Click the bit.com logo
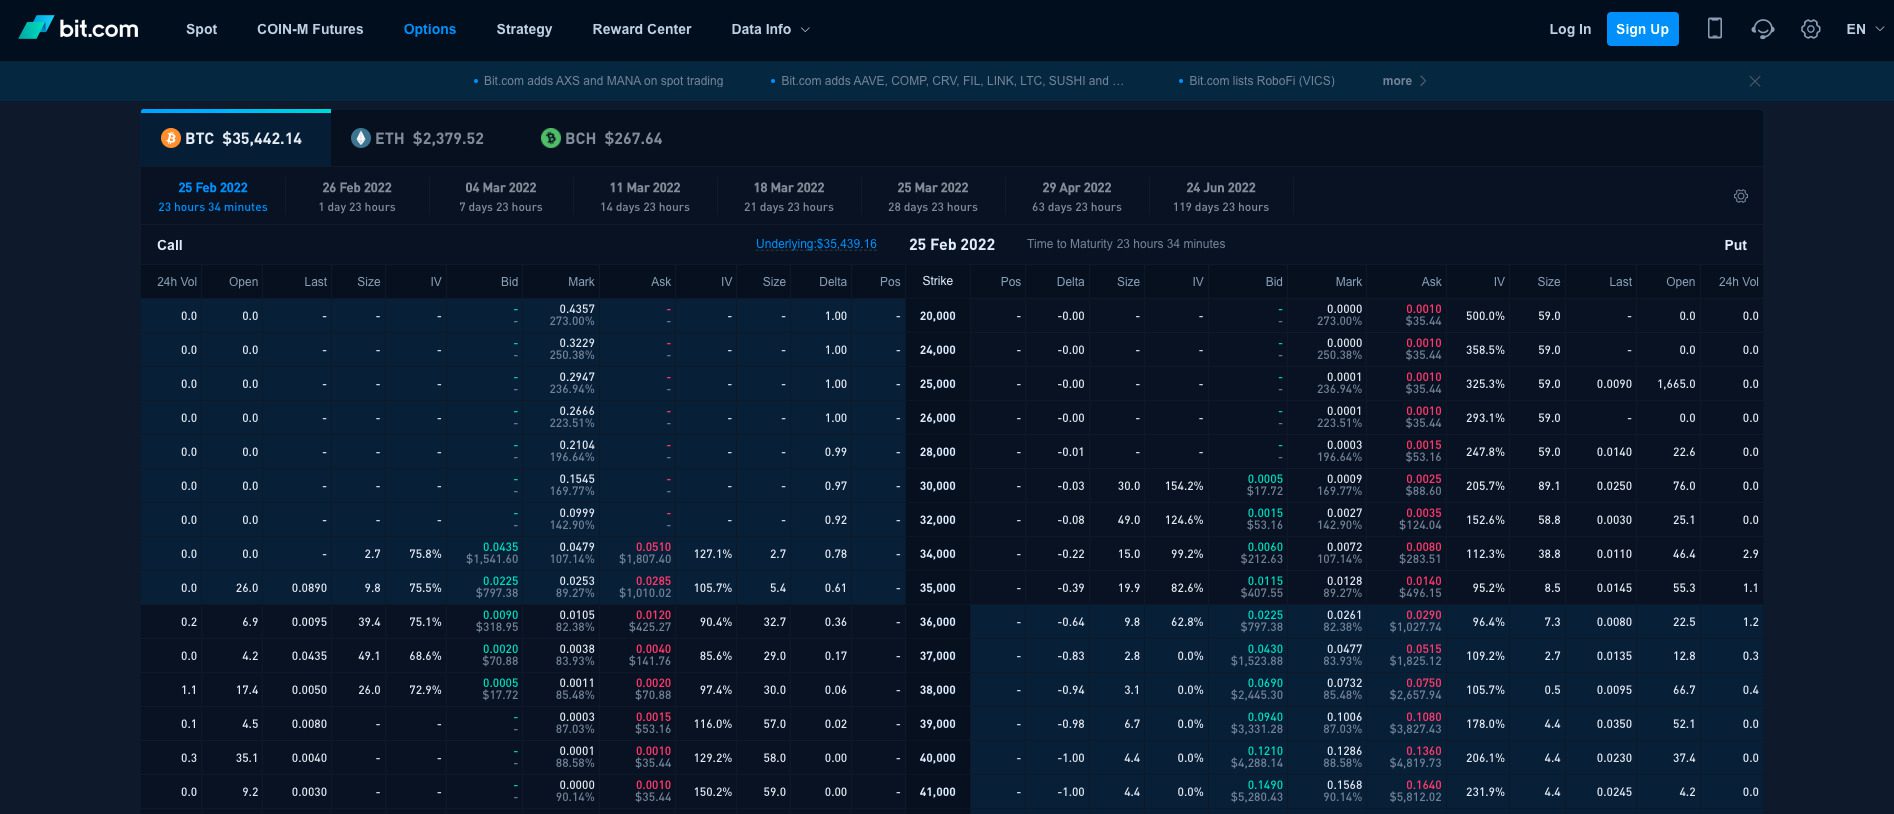Image resolution: width=1894 pixels, height=814 pixels. pyautogui.click(x=79, y=29)
